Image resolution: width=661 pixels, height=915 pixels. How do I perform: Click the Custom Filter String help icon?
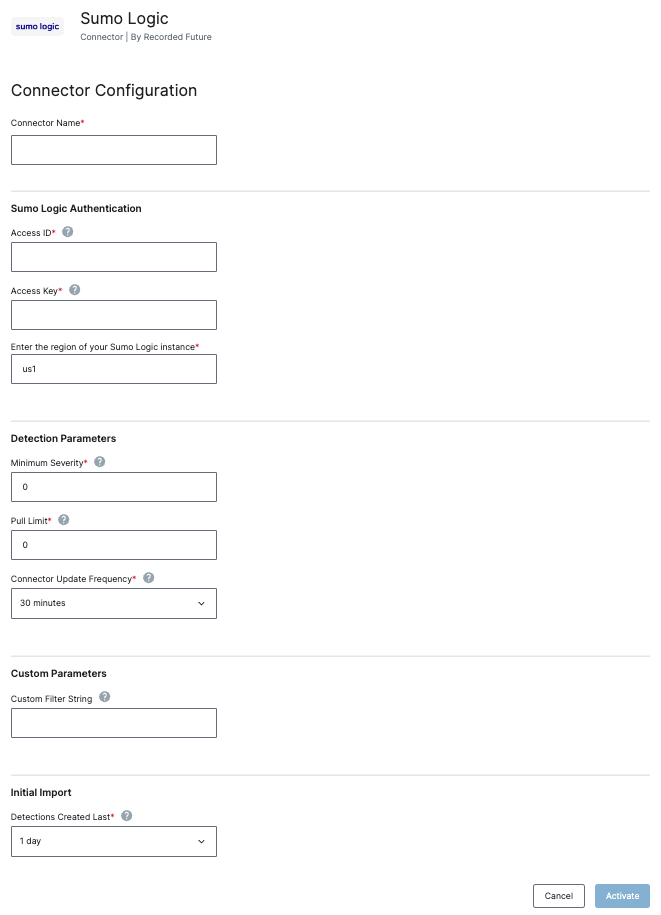coord(105,698)
